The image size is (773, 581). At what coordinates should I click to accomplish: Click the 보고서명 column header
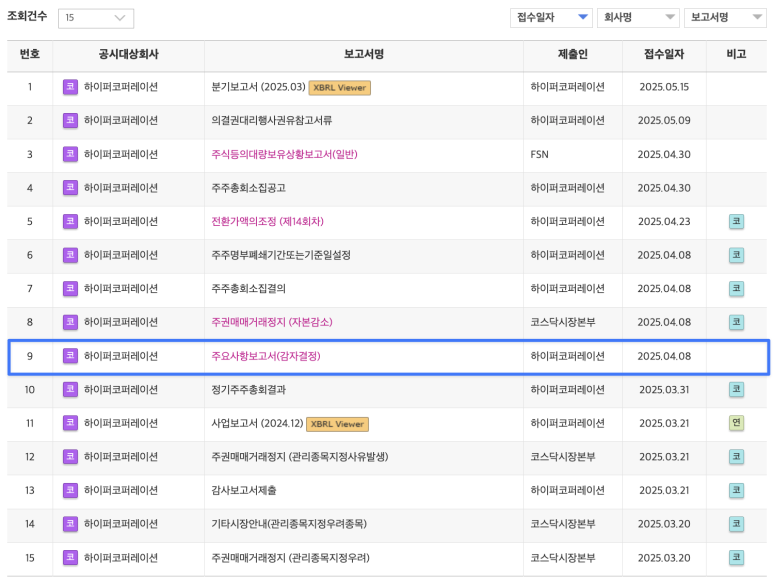(364, 54)
